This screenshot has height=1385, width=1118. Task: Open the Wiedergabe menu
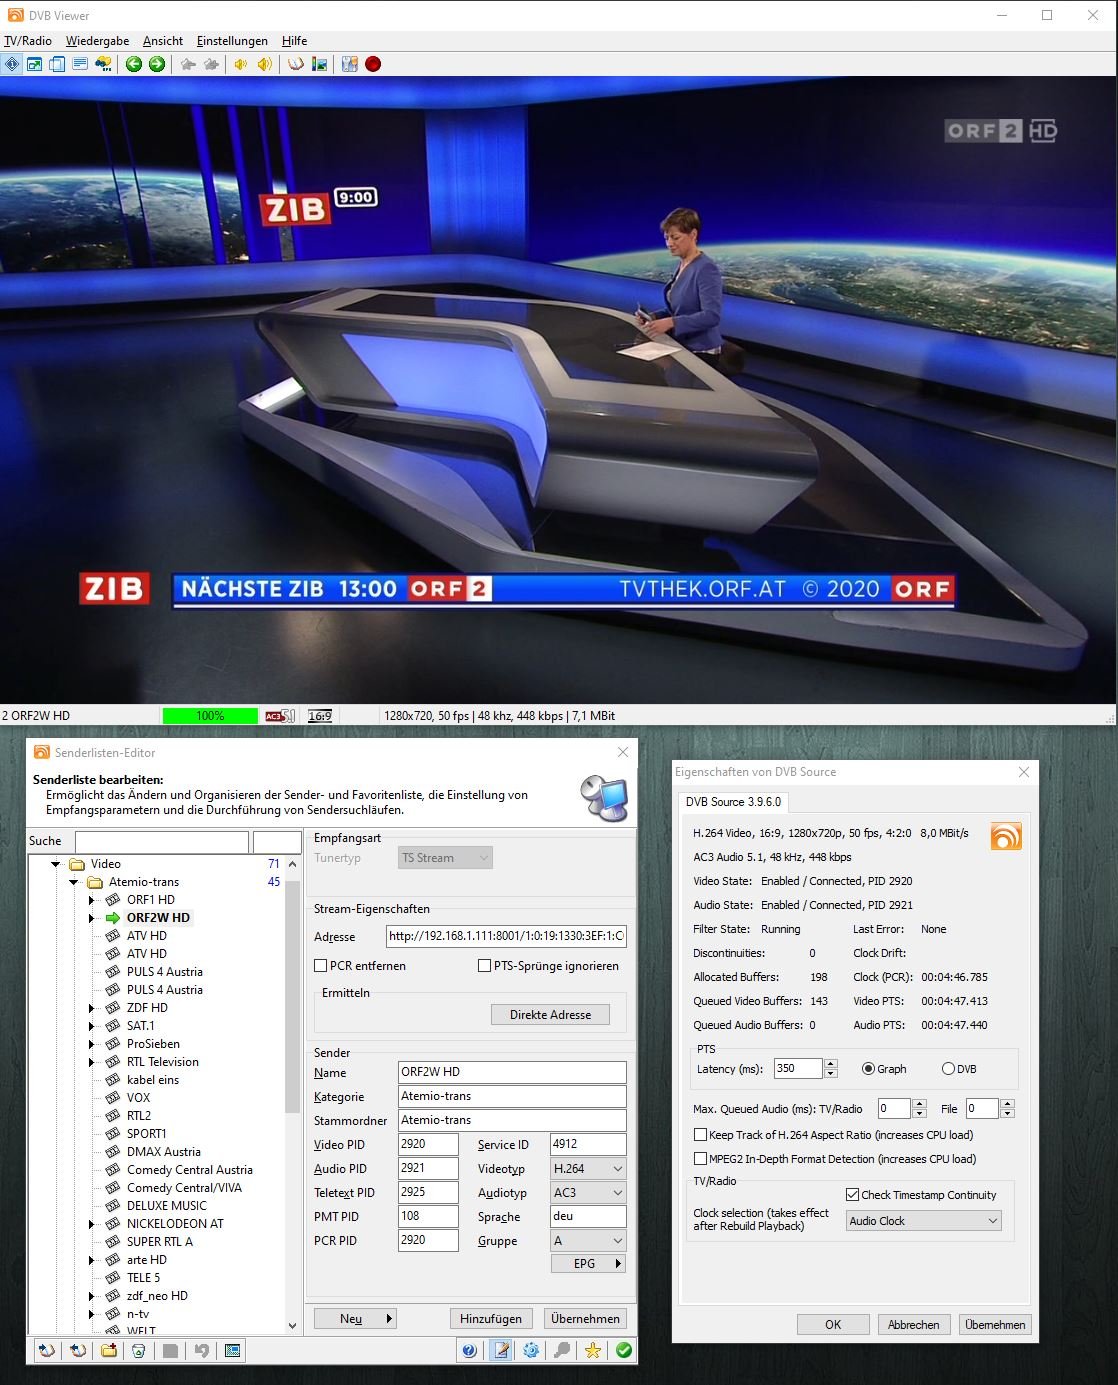[x=97, y=41]
